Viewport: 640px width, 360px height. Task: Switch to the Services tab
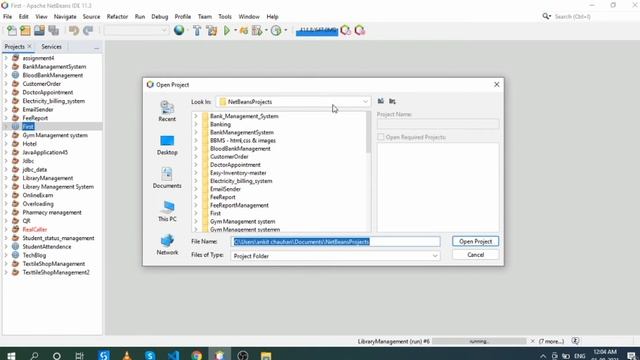[51, 47]
